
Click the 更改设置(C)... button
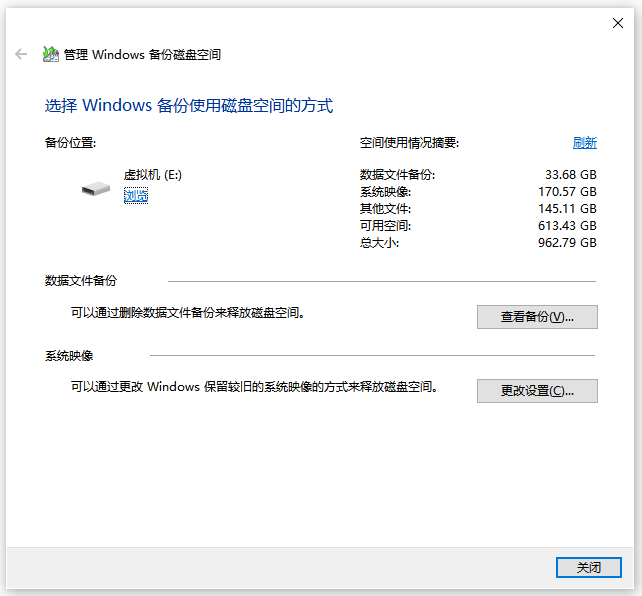coord(537,391)
